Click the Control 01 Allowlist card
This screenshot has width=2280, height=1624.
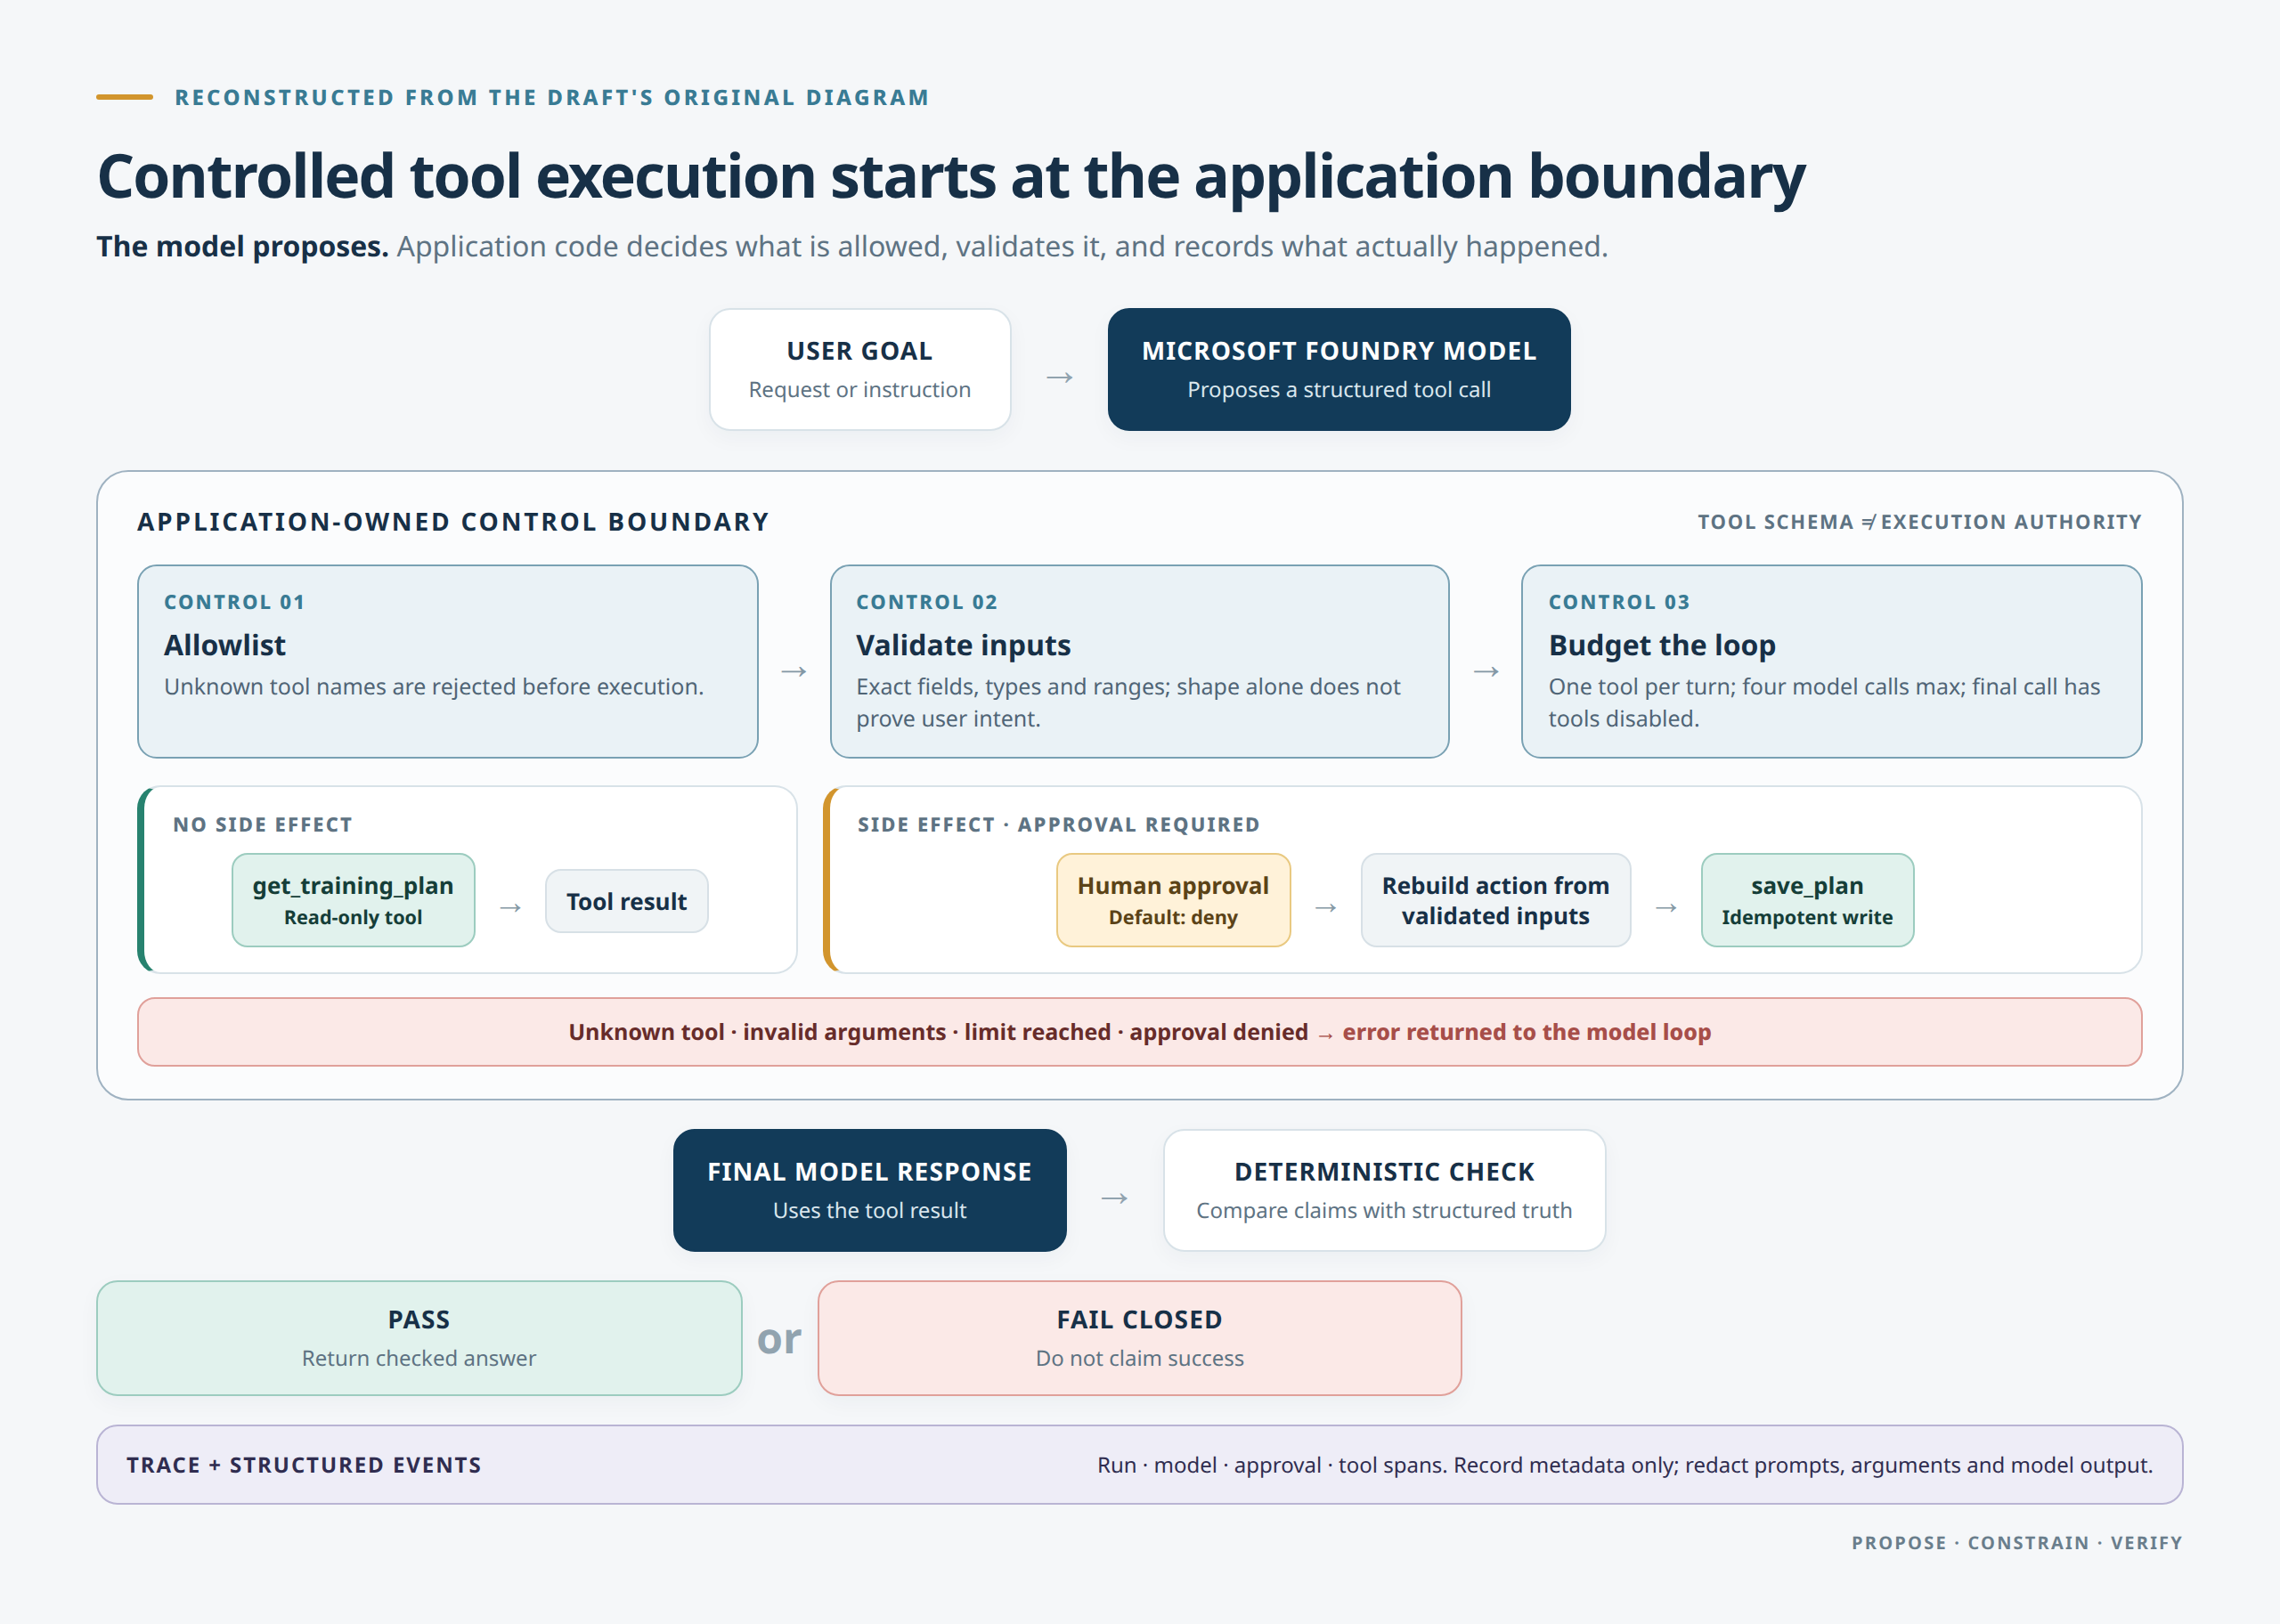point(447,661)
